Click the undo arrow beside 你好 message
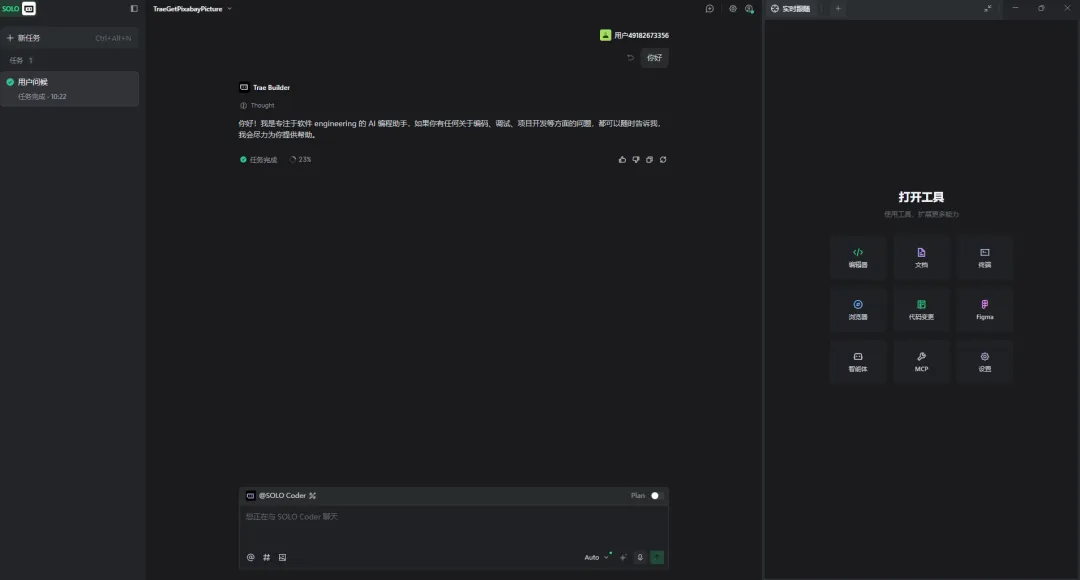The width and height of the screenshot is (1080, 580). coord(630,58)
